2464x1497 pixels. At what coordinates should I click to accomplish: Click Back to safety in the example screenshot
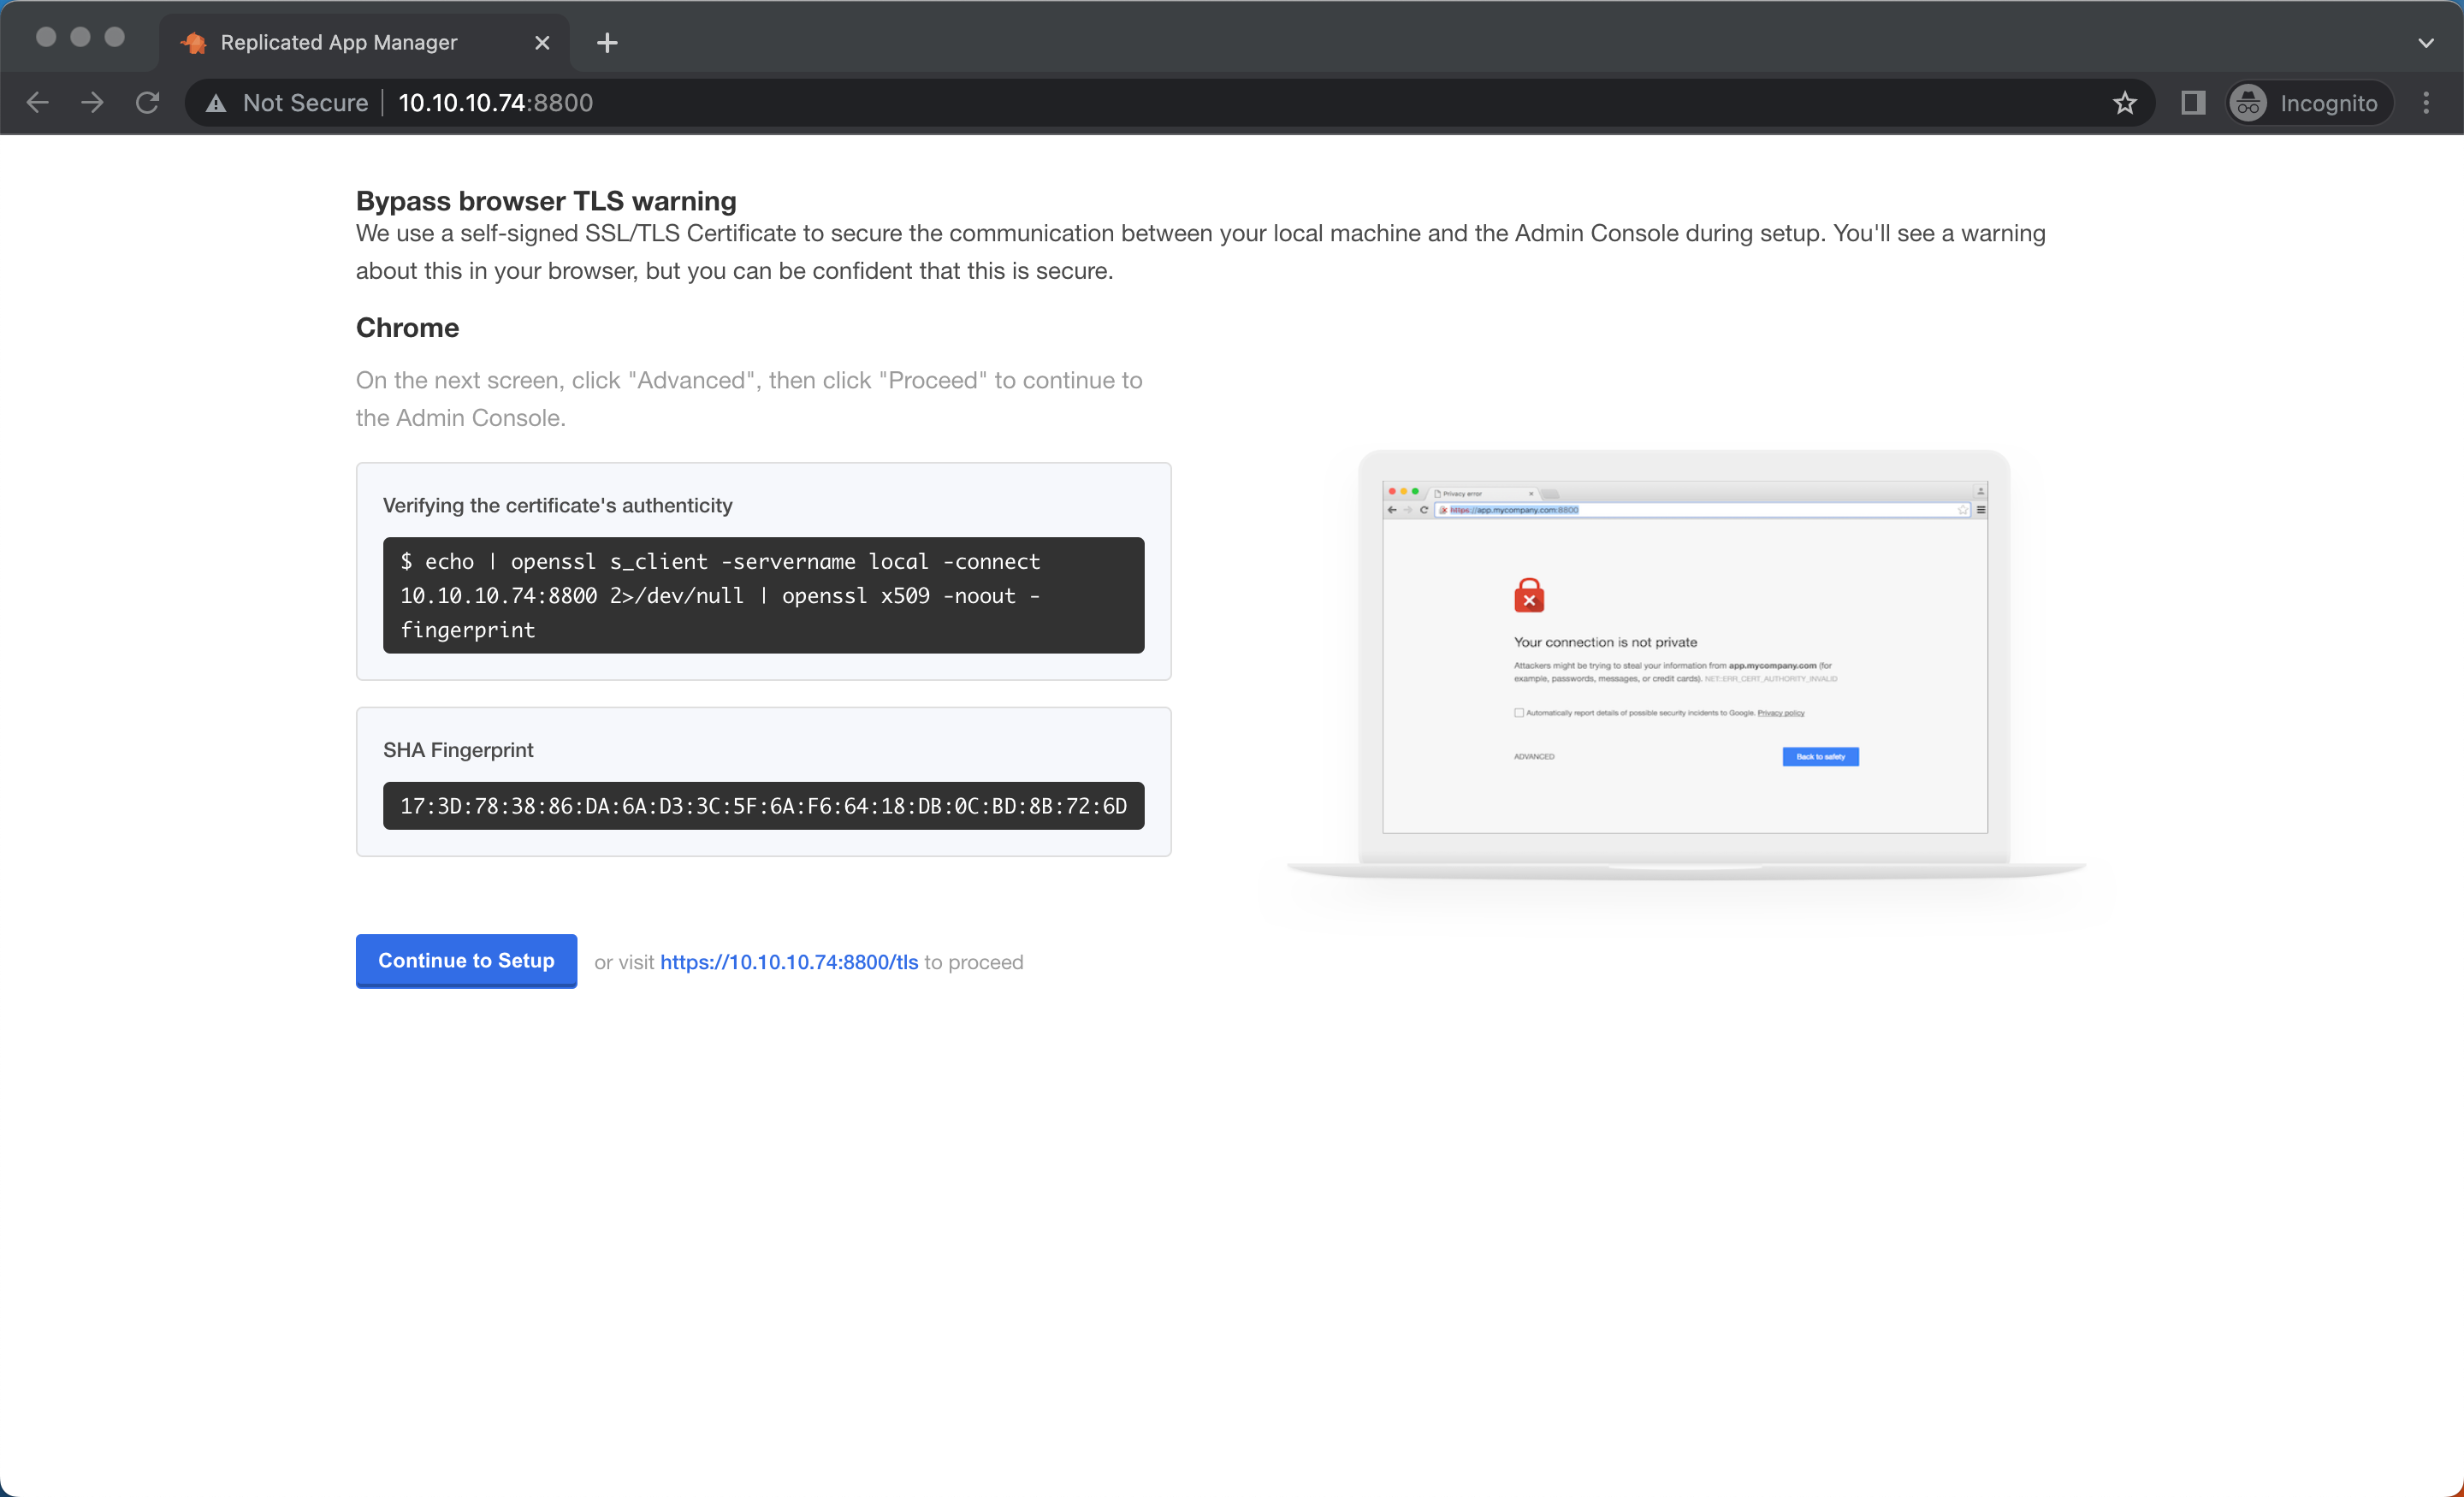(x=1820, y=757)
